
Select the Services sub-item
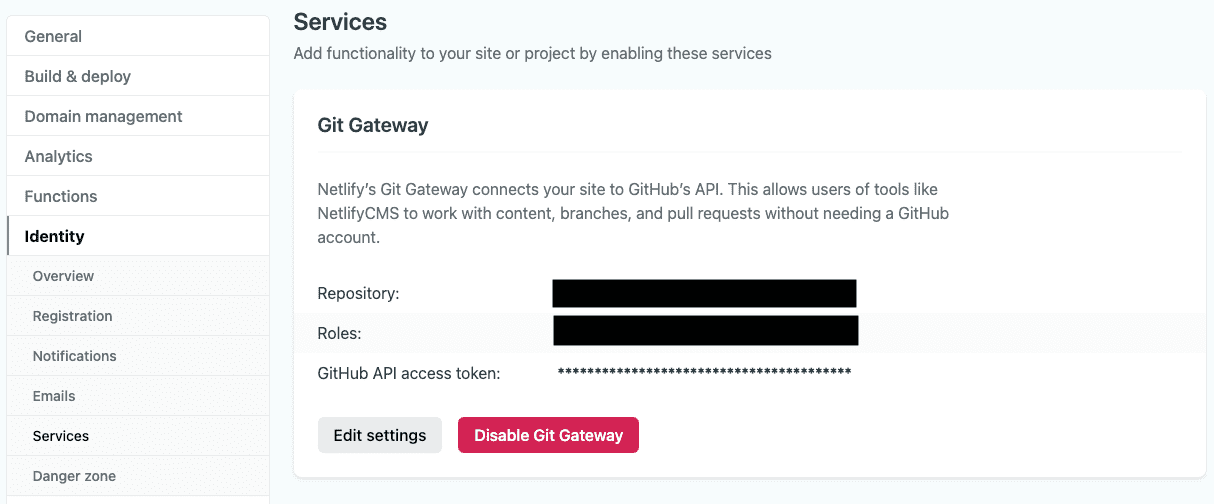pyautogui.click(x=61, y=436)
